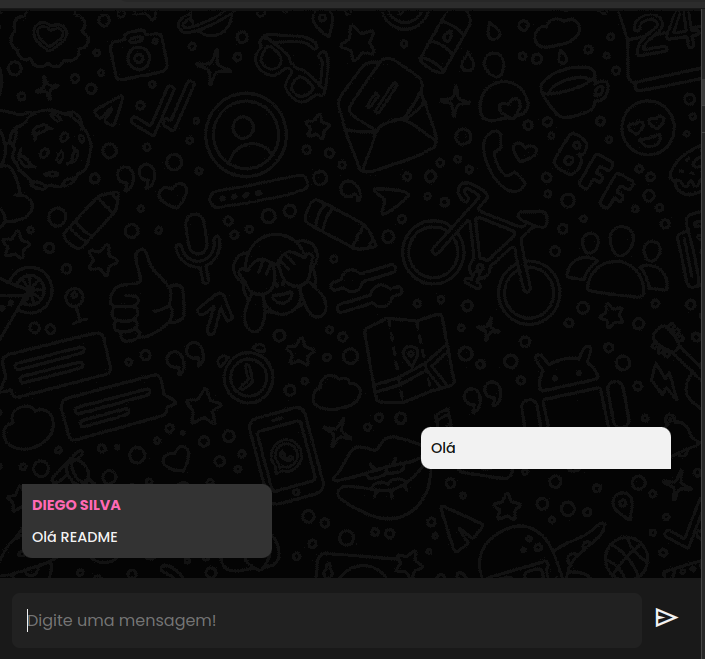Click the sender name "DIEGO SILVA"
The height and width of the screenshot is (659, 705).
(76, 505)
